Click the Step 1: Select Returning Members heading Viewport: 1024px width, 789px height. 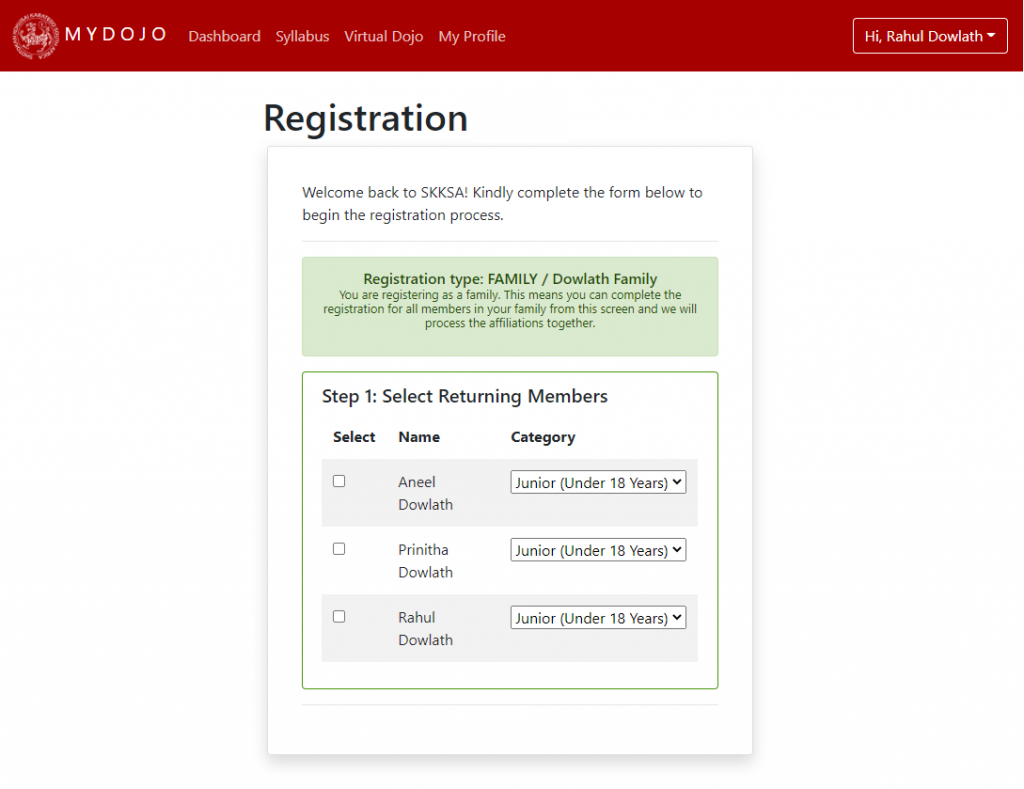[464, 397]
